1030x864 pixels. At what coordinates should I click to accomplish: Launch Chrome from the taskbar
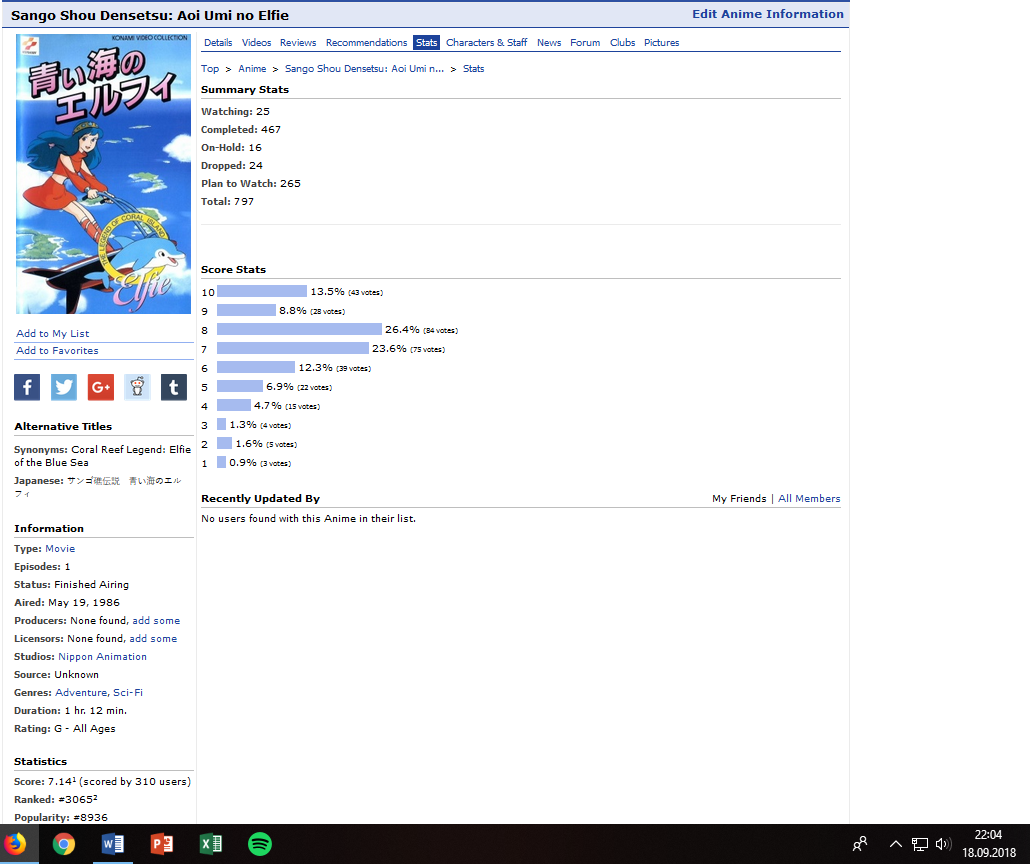pyautogui.click(x=64, y=844)
